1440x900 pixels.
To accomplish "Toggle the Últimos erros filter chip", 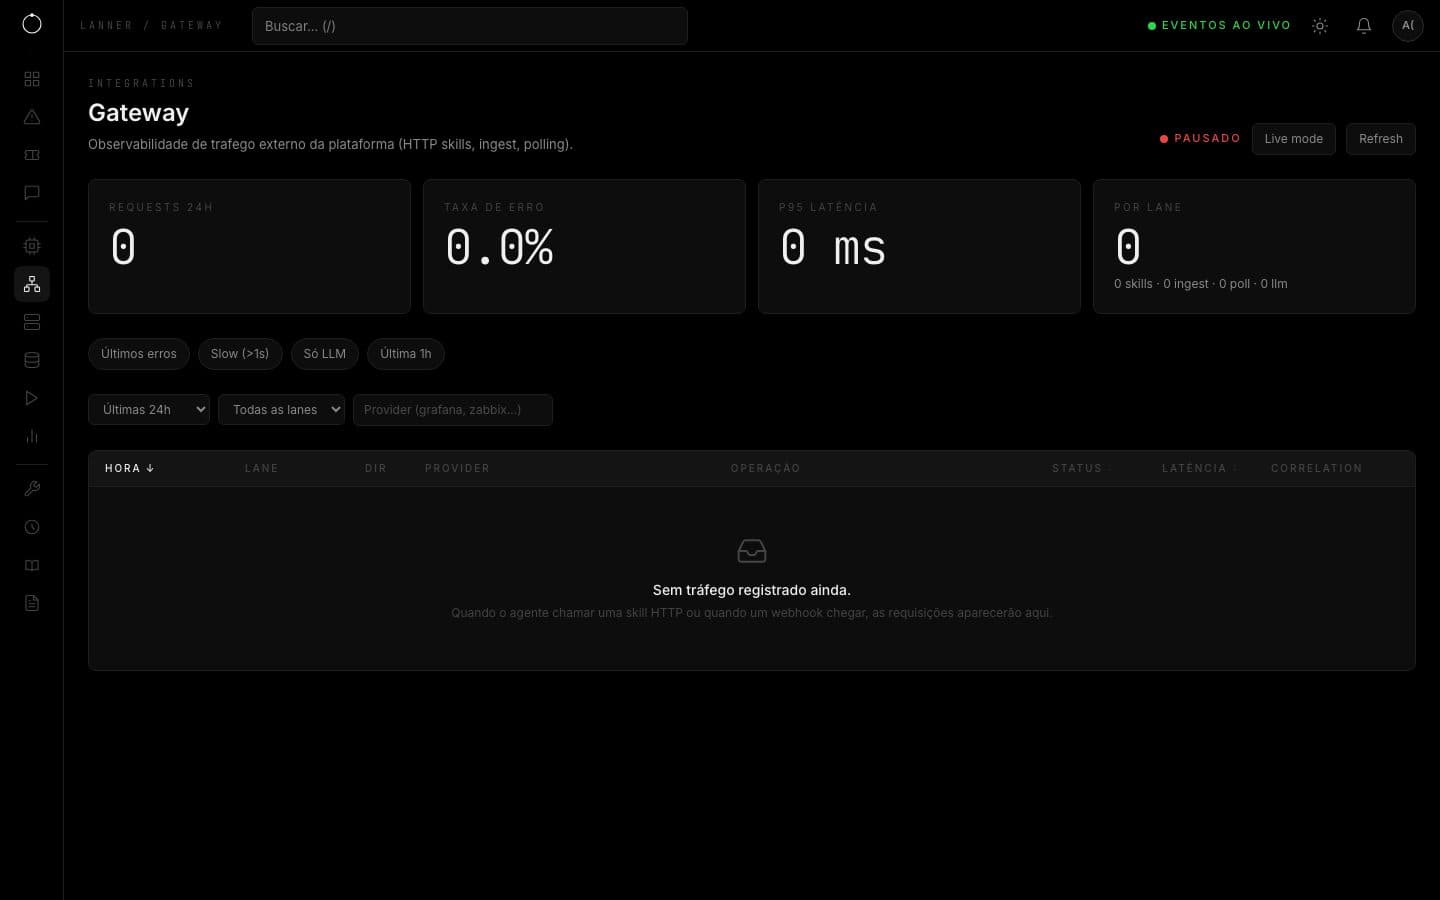I will tap(139, 354).
